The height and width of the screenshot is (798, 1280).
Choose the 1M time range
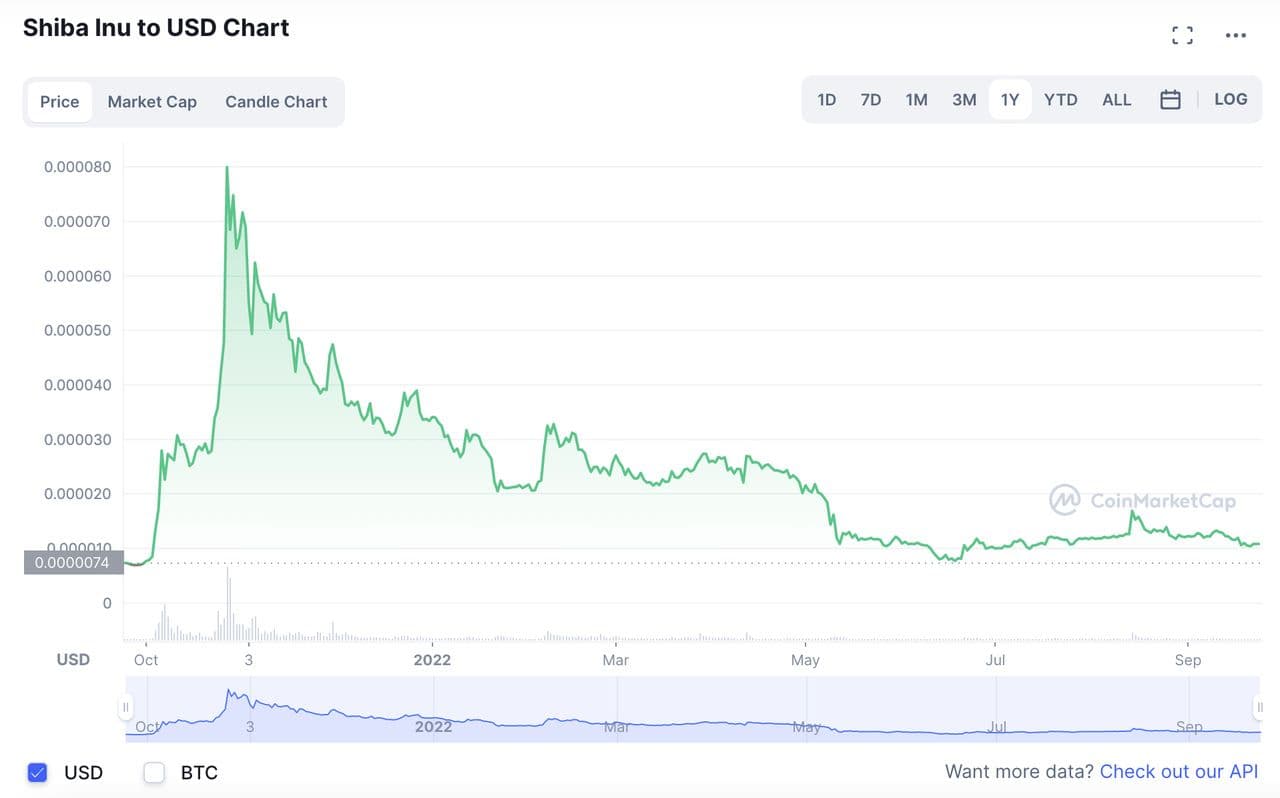pos(916,100)
